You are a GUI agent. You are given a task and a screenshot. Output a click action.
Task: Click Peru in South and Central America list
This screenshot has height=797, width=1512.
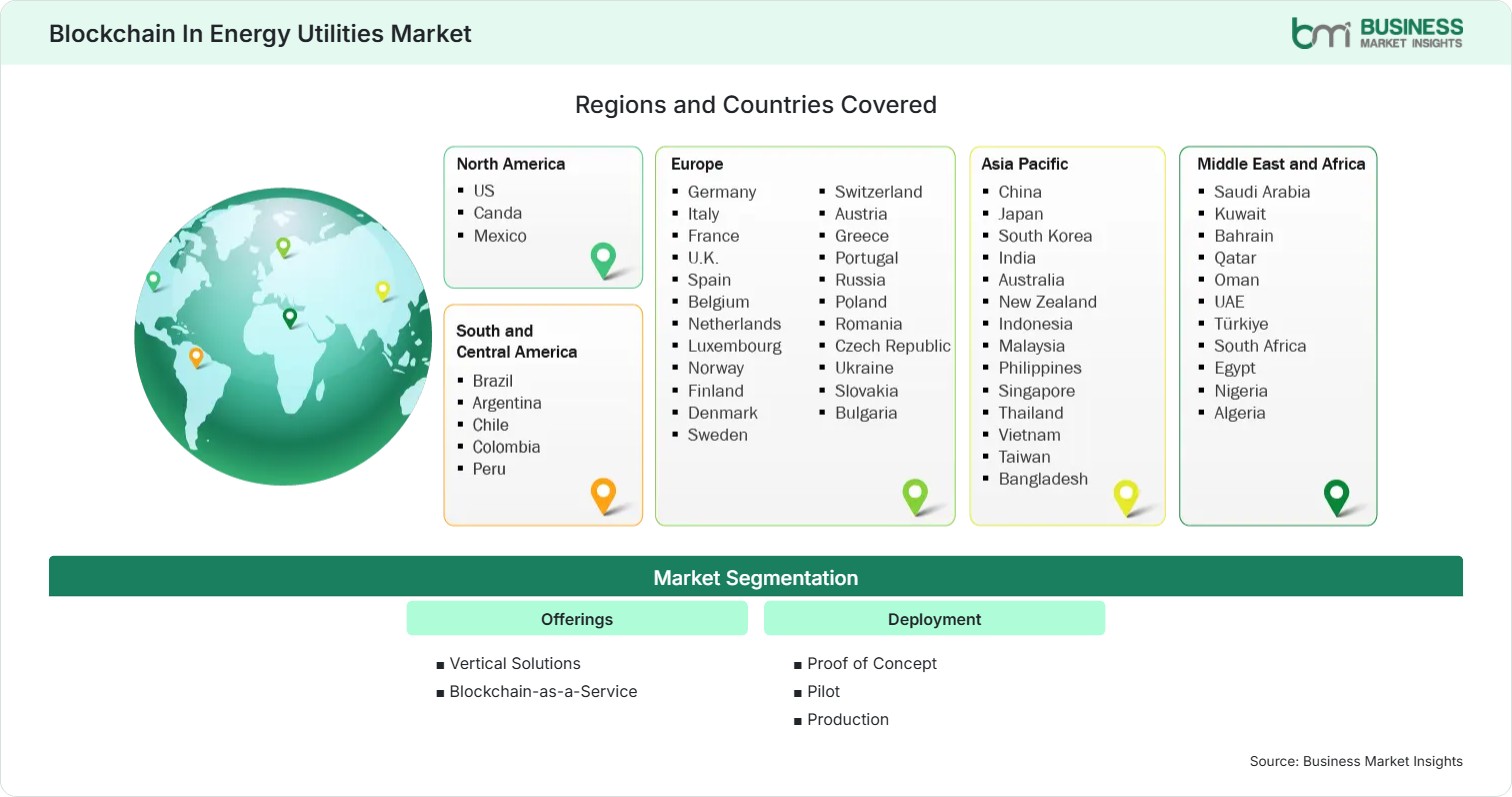pos(489,469)
